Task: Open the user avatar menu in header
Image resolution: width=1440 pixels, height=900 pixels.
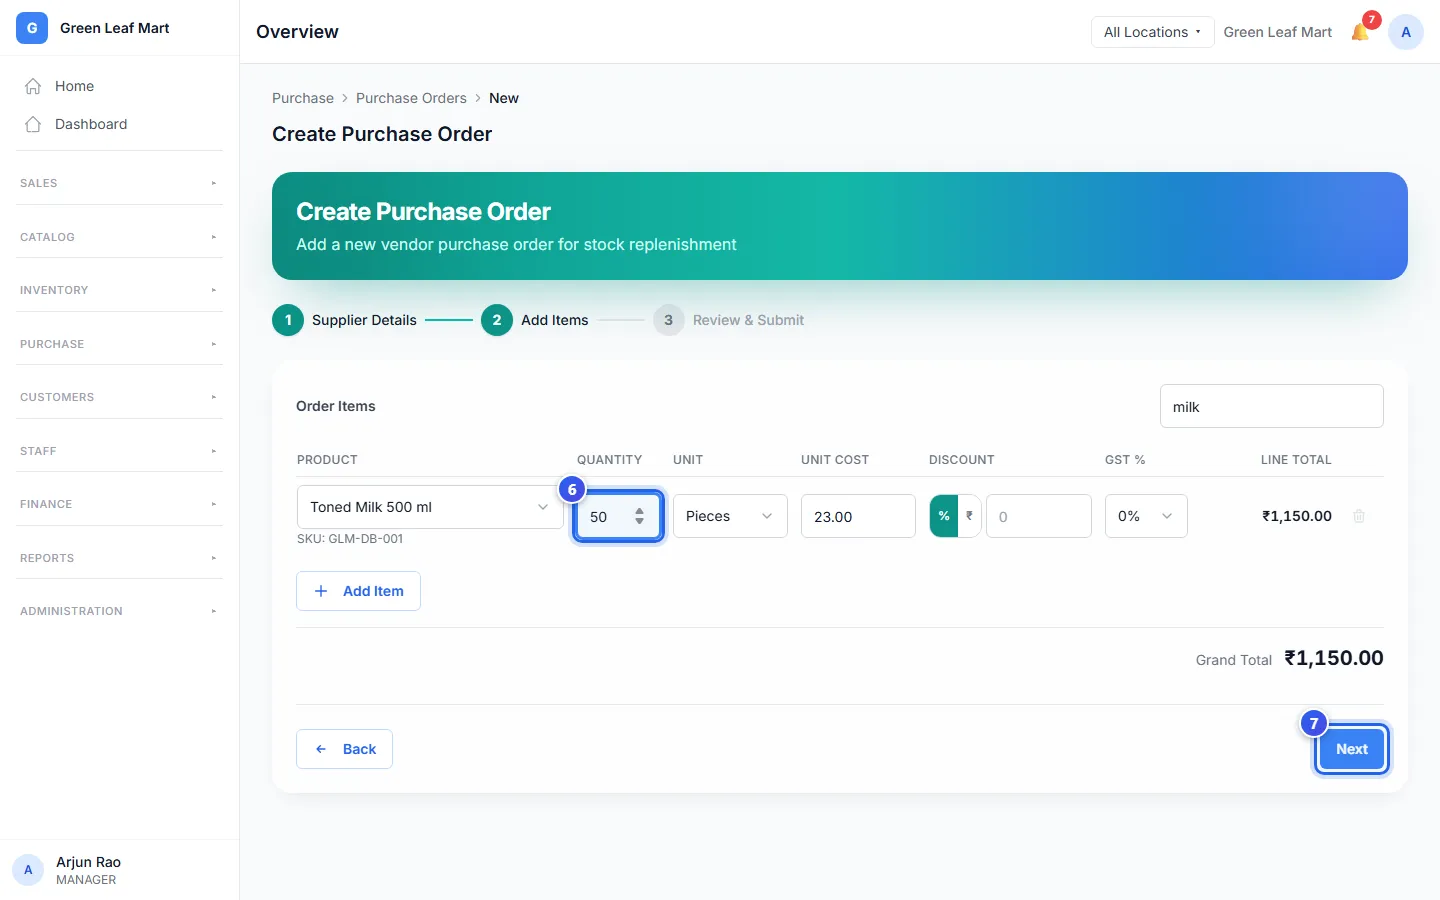Action: coord(1406,32)
